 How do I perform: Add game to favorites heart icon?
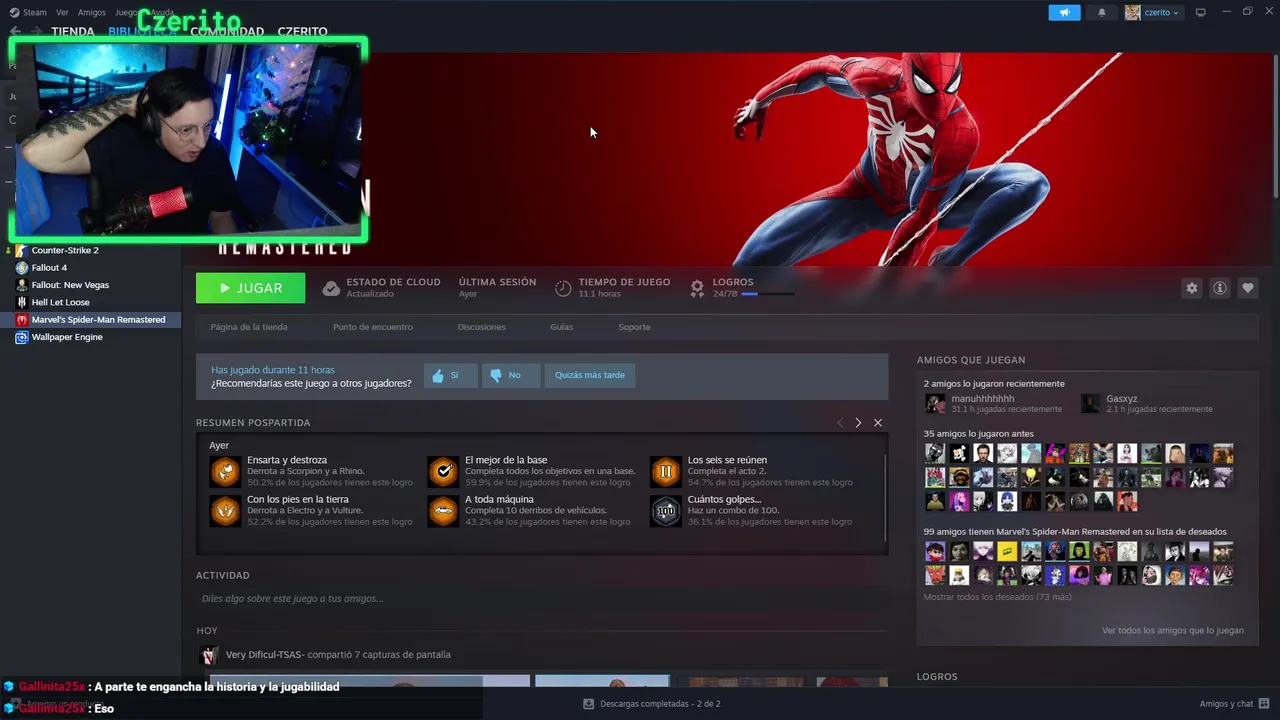coord(1248,288)
